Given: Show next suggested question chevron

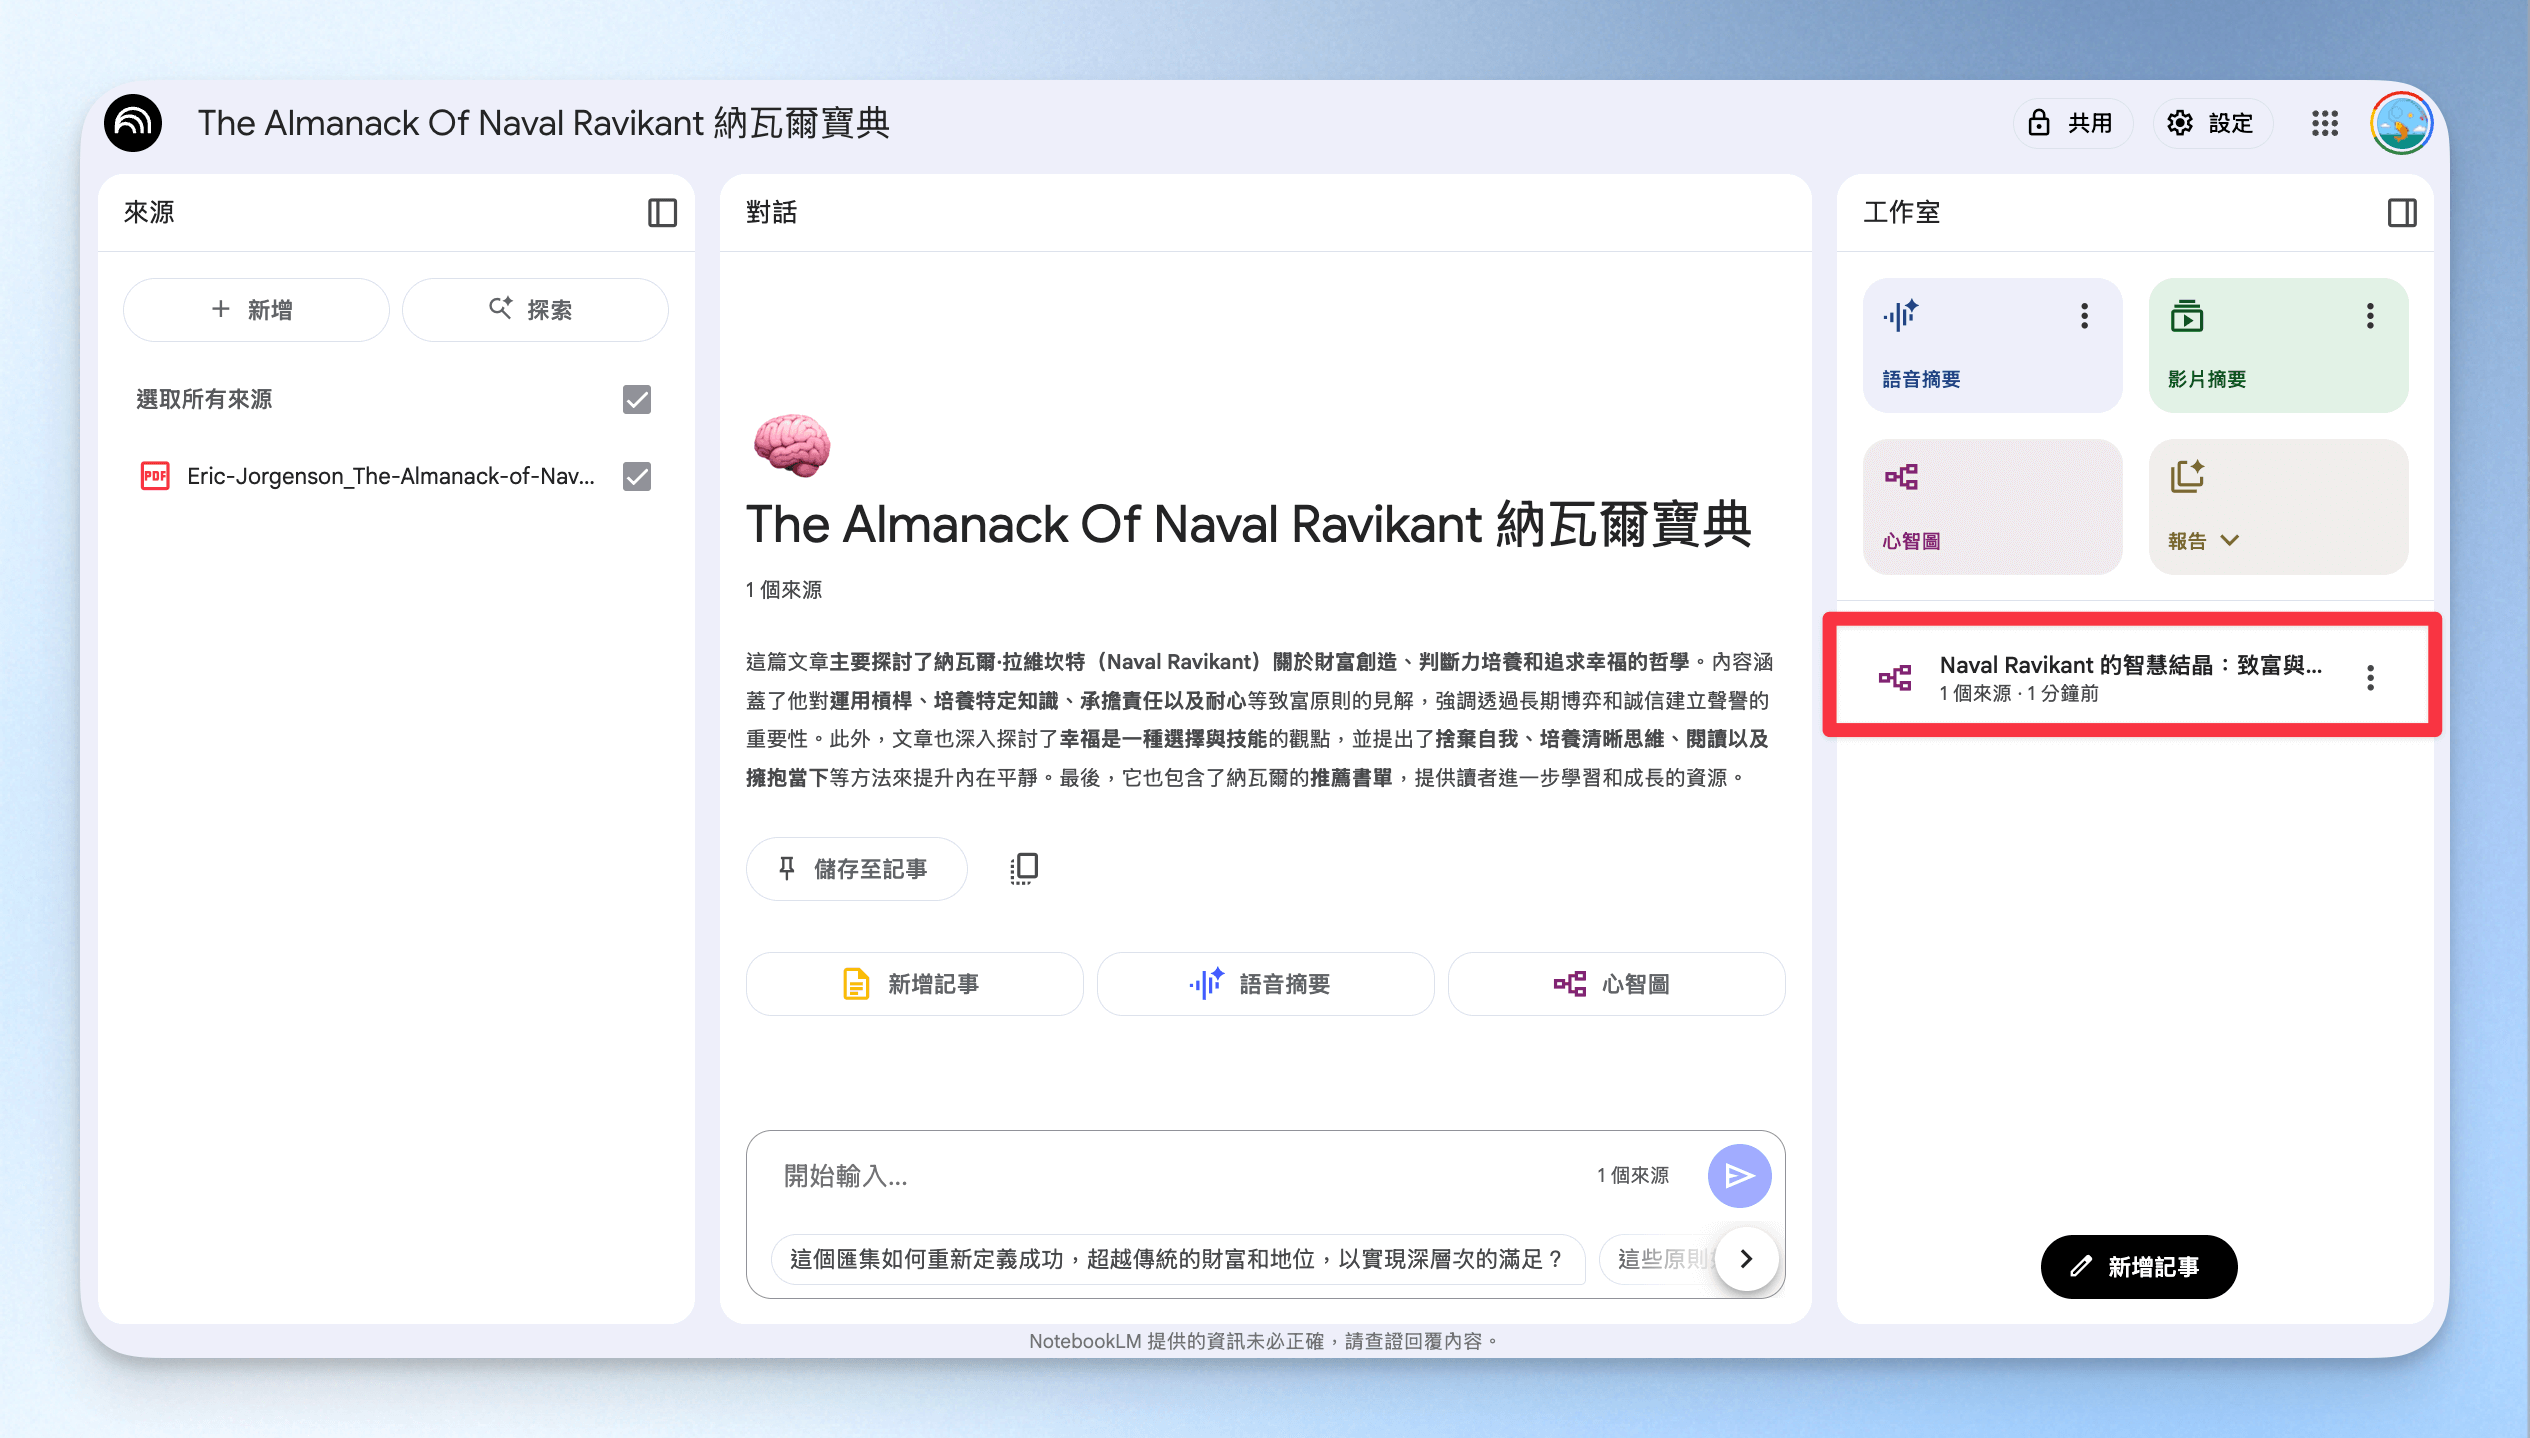Looking at the screenshot, I should (1746, 1258).
